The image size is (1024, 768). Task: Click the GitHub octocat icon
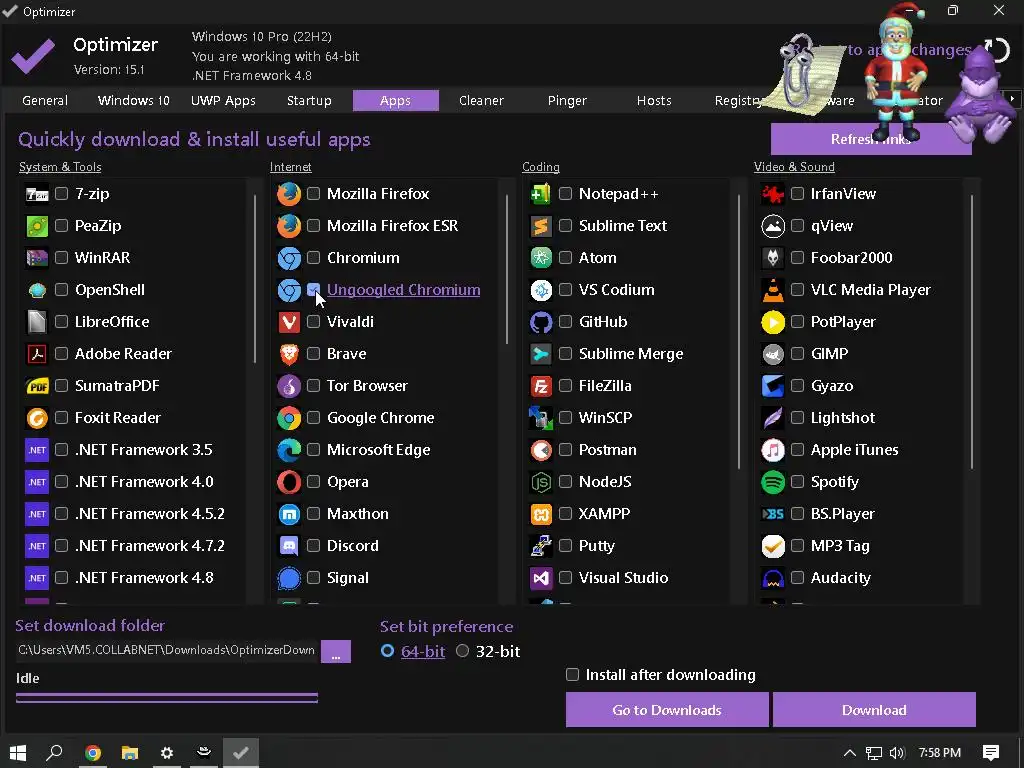click(541, 322)
